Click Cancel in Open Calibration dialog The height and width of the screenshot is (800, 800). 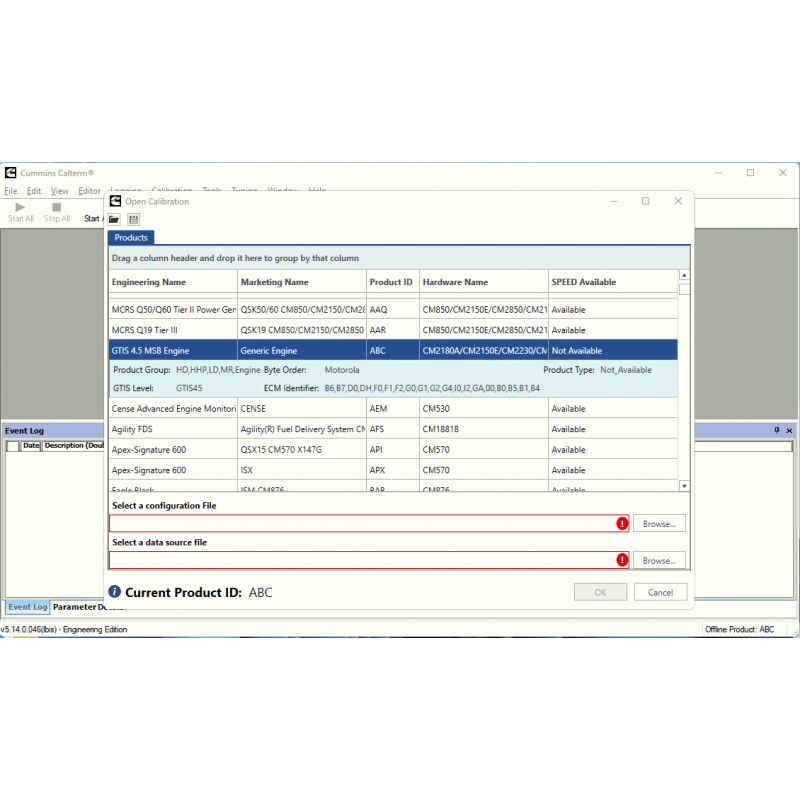(660, 592)
